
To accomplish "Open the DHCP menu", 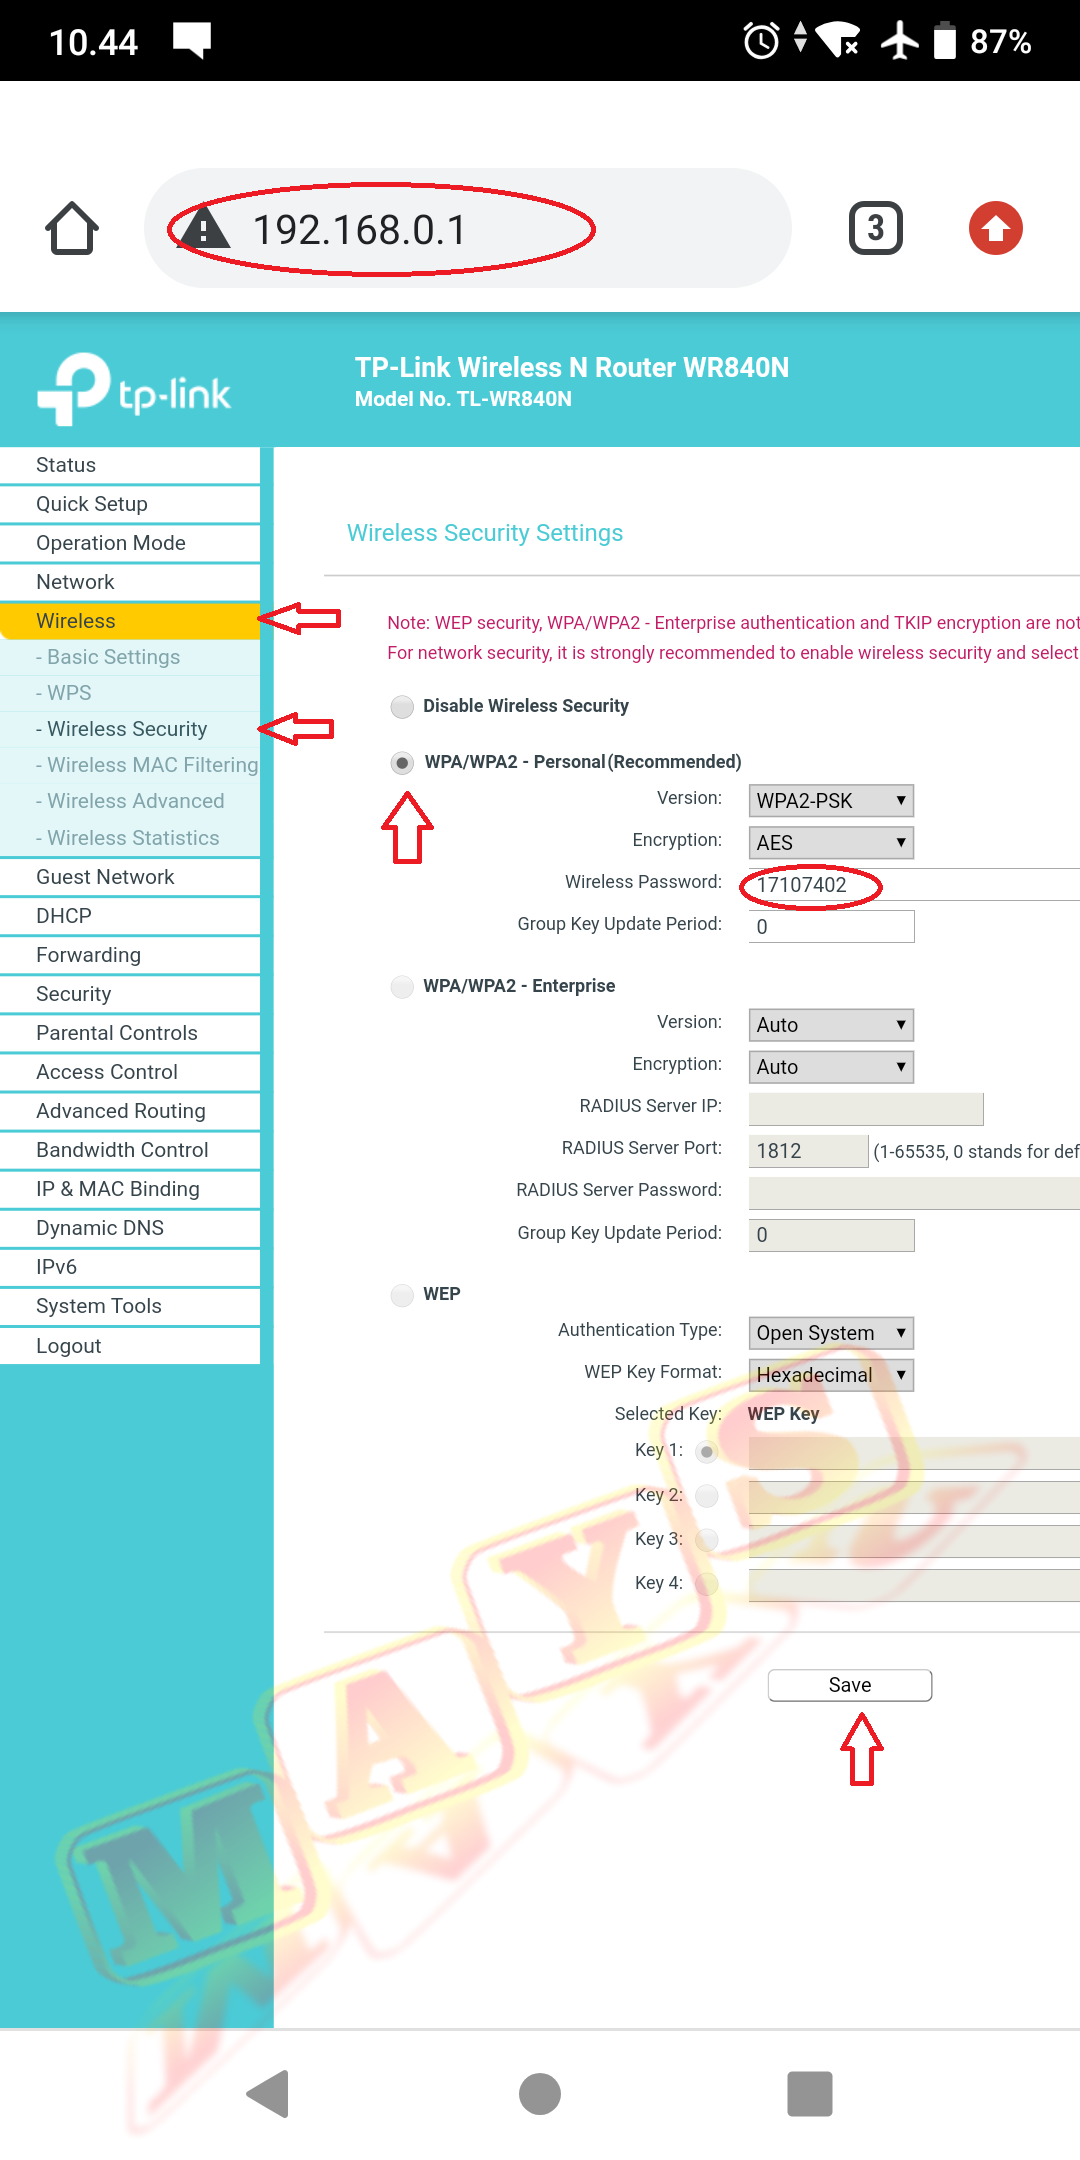I will (130, 916).
